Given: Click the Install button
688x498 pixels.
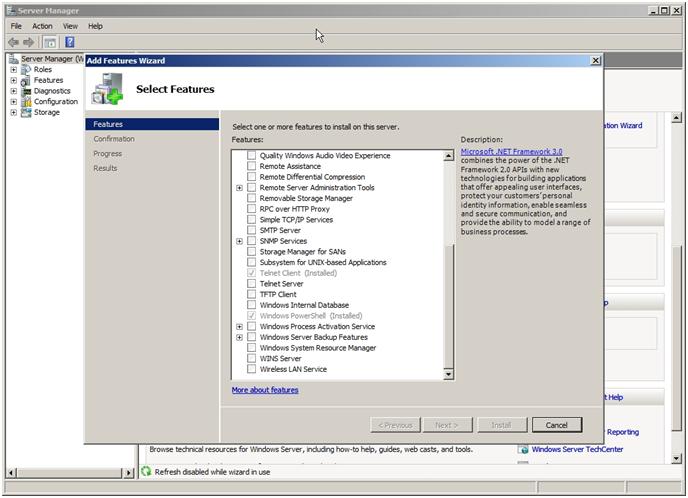Looking at the screenshot, I should click(501, 425).
